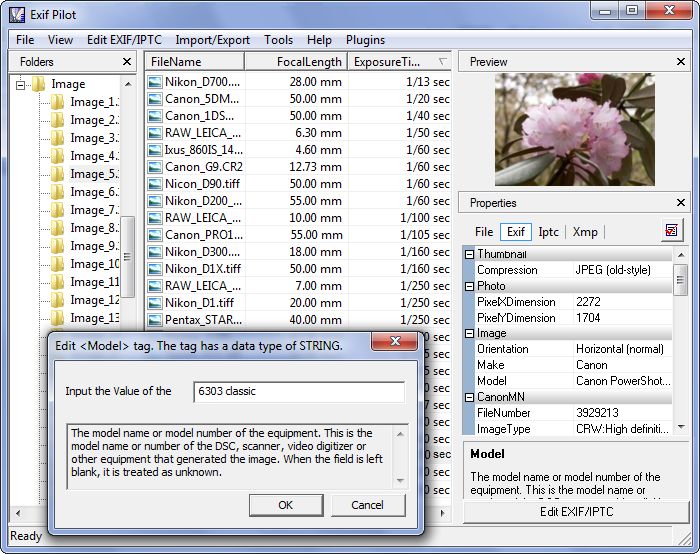Viewport: 700px width, 554px height.
Task: Cancel the Edit Model tag dialog
Action: pyautogui.click(x=368, y=505)
